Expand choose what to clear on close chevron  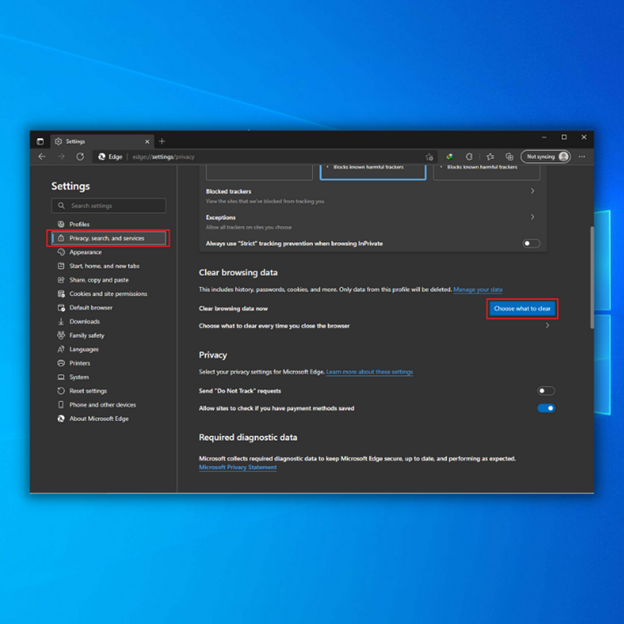[x=548, y=326]
